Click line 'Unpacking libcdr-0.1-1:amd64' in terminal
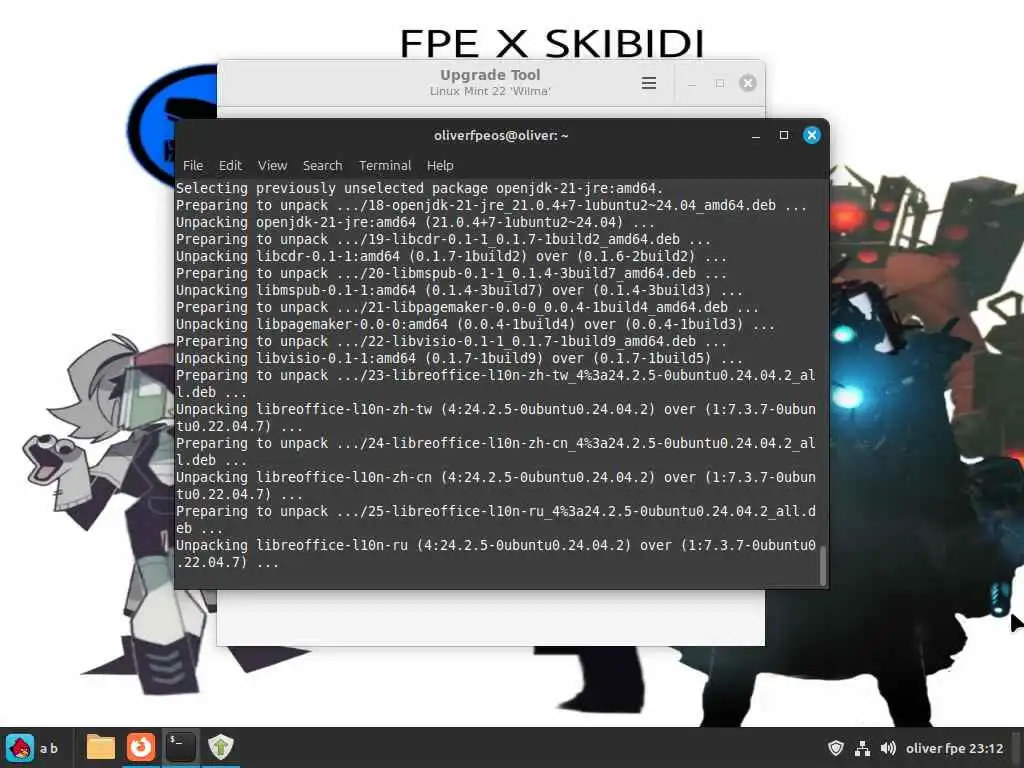 [x=451, y=256]
